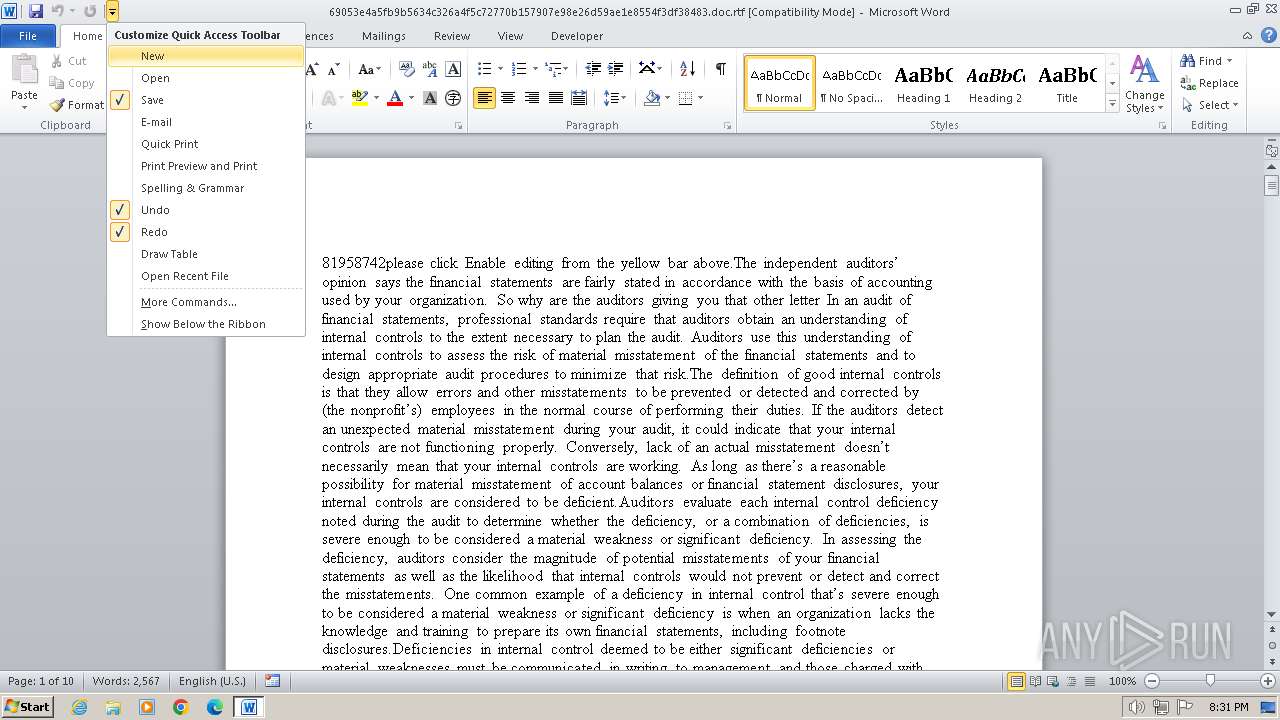Click the Enclose Characters icon

[x=453, y=98]
